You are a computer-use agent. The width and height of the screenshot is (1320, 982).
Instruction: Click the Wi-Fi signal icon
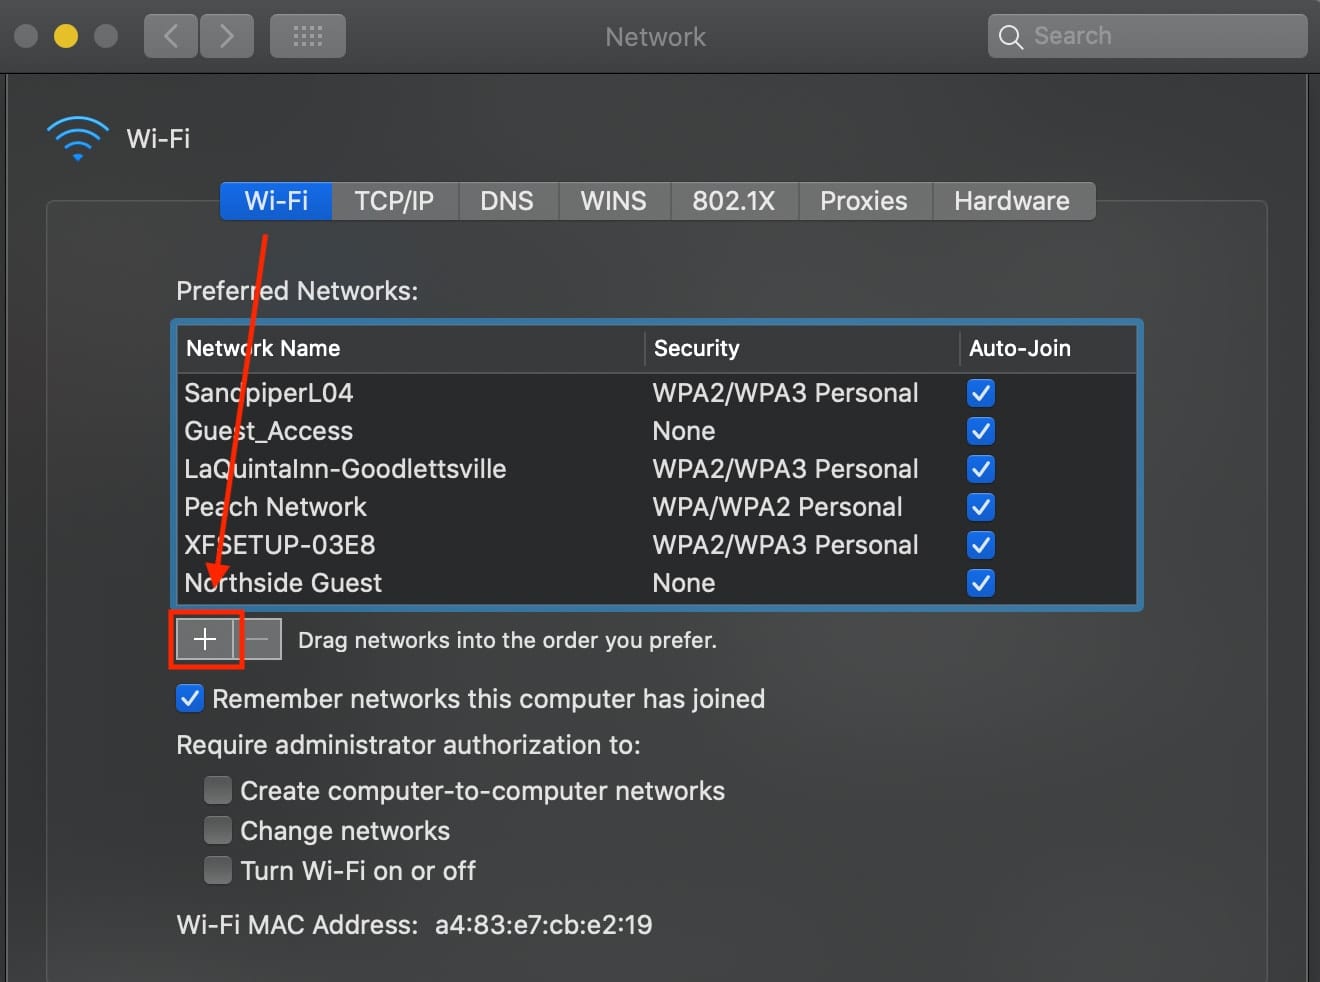77,138
